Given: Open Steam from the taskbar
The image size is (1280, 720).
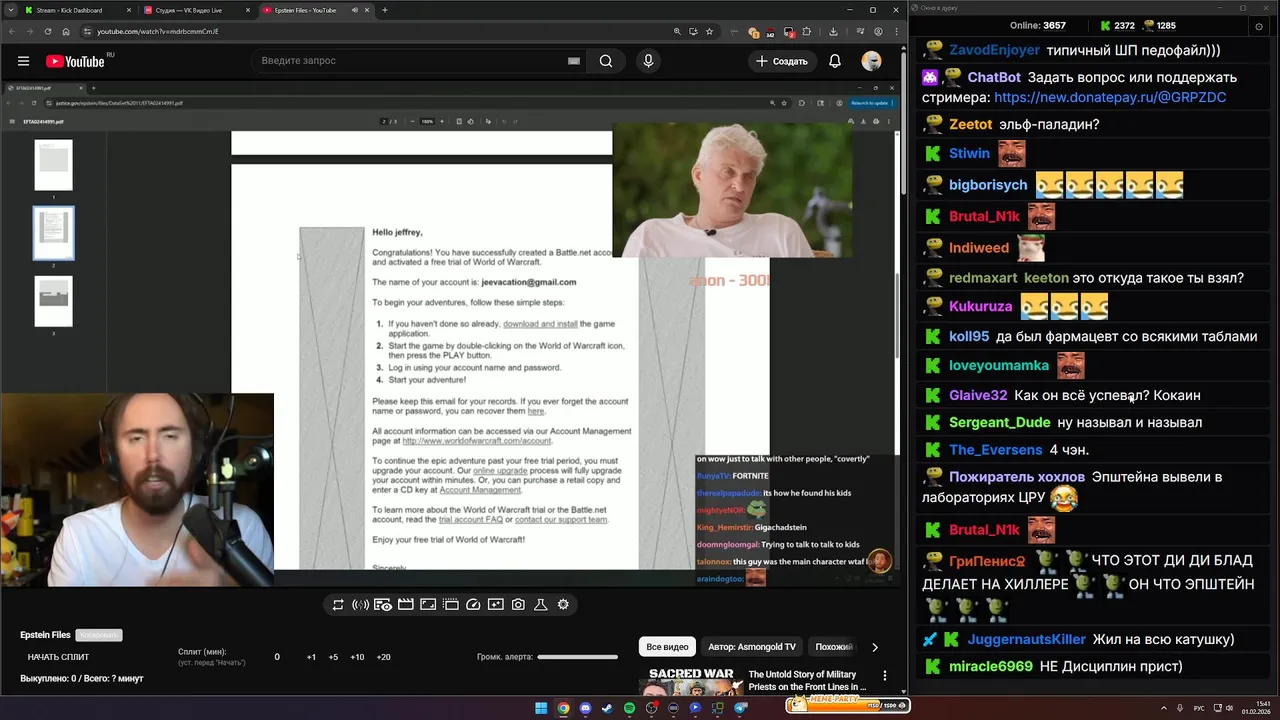Looking at the screenshot, I should (x=607, y=708).
